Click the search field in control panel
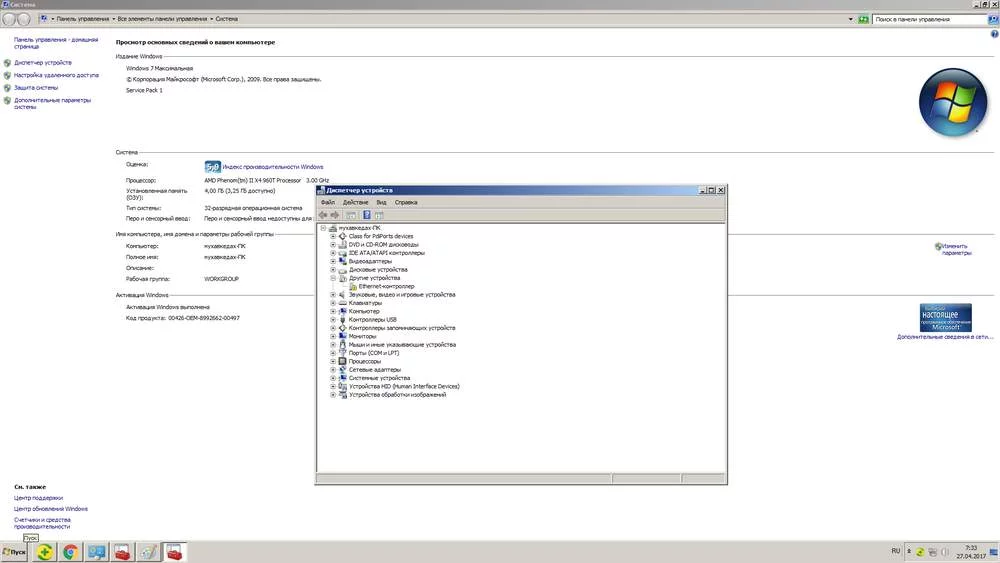The width and height of the screenshot is (1000, 563). (x=929, y=19)
